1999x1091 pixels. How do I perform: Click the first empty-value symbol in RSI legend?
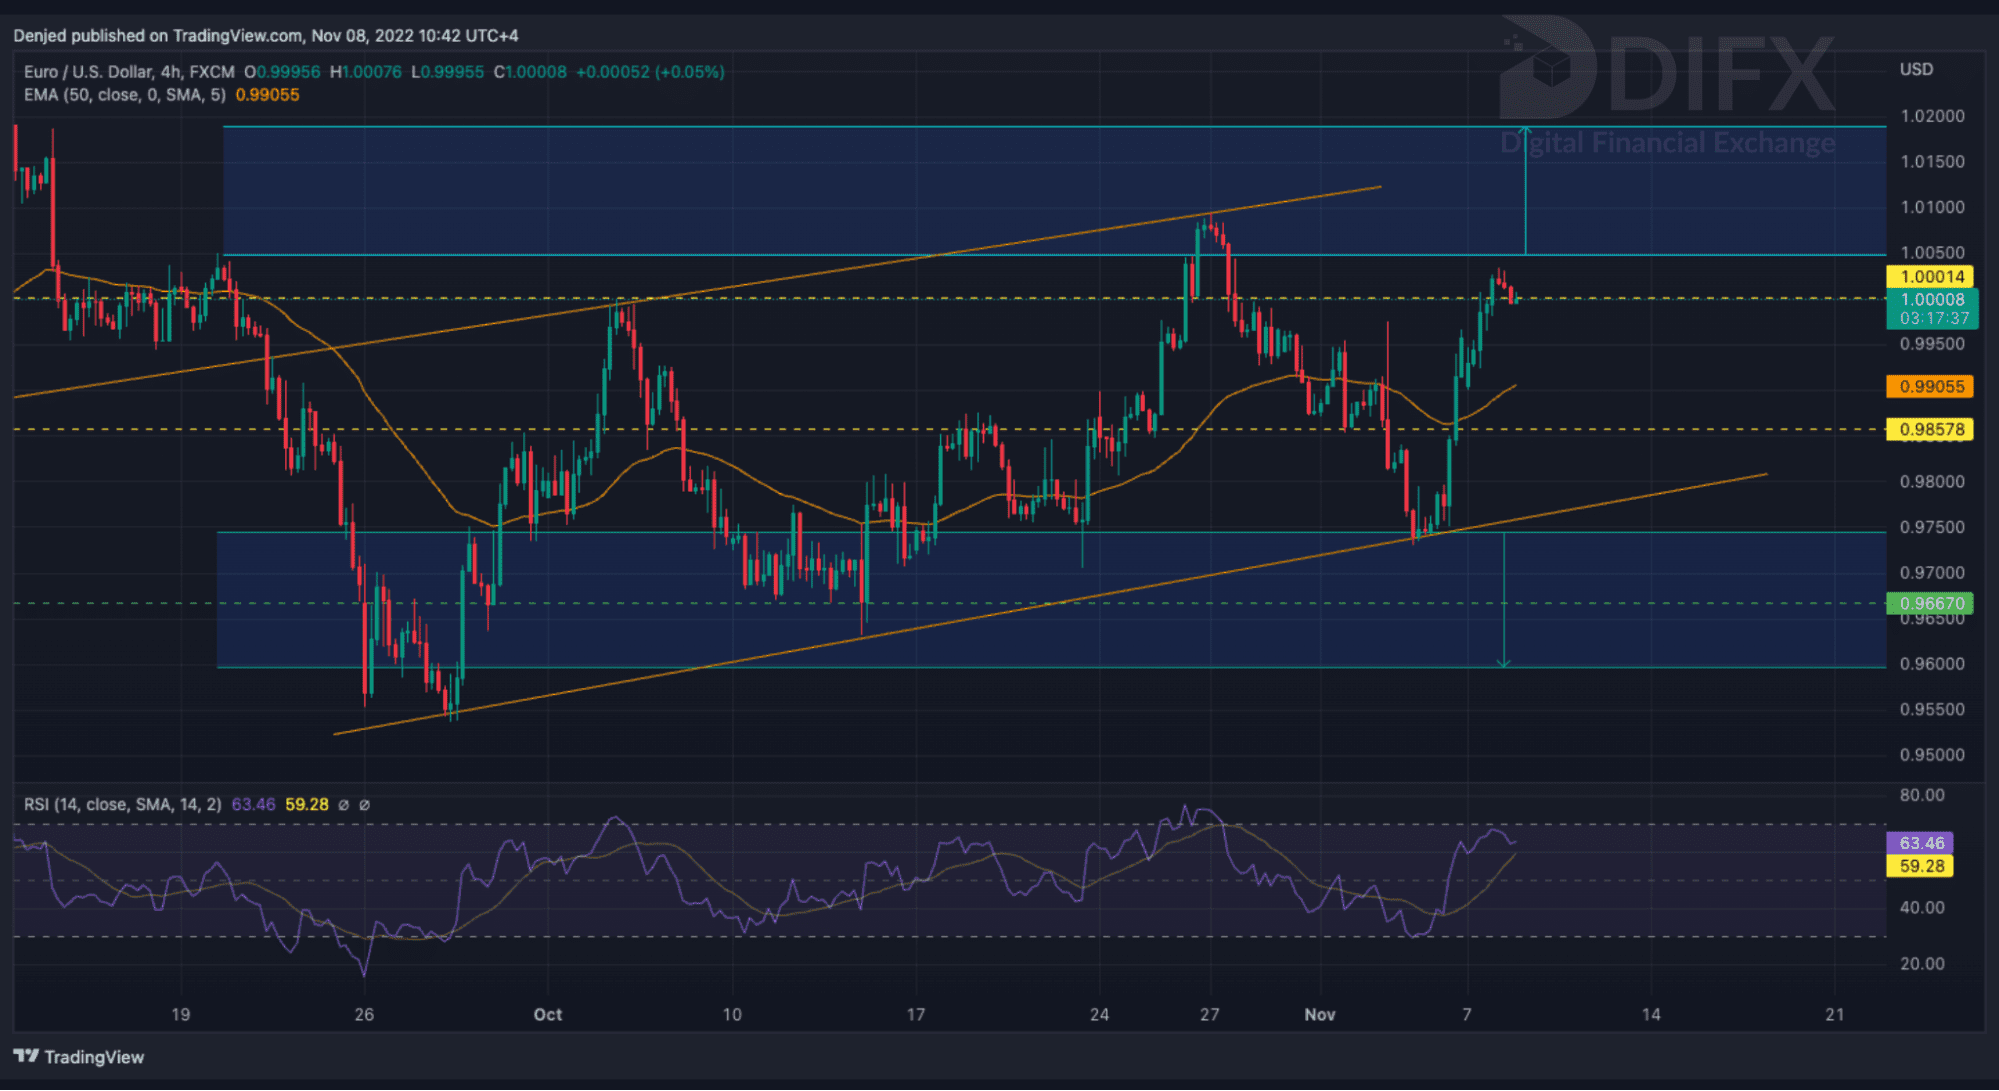click(x=344, y=805)
